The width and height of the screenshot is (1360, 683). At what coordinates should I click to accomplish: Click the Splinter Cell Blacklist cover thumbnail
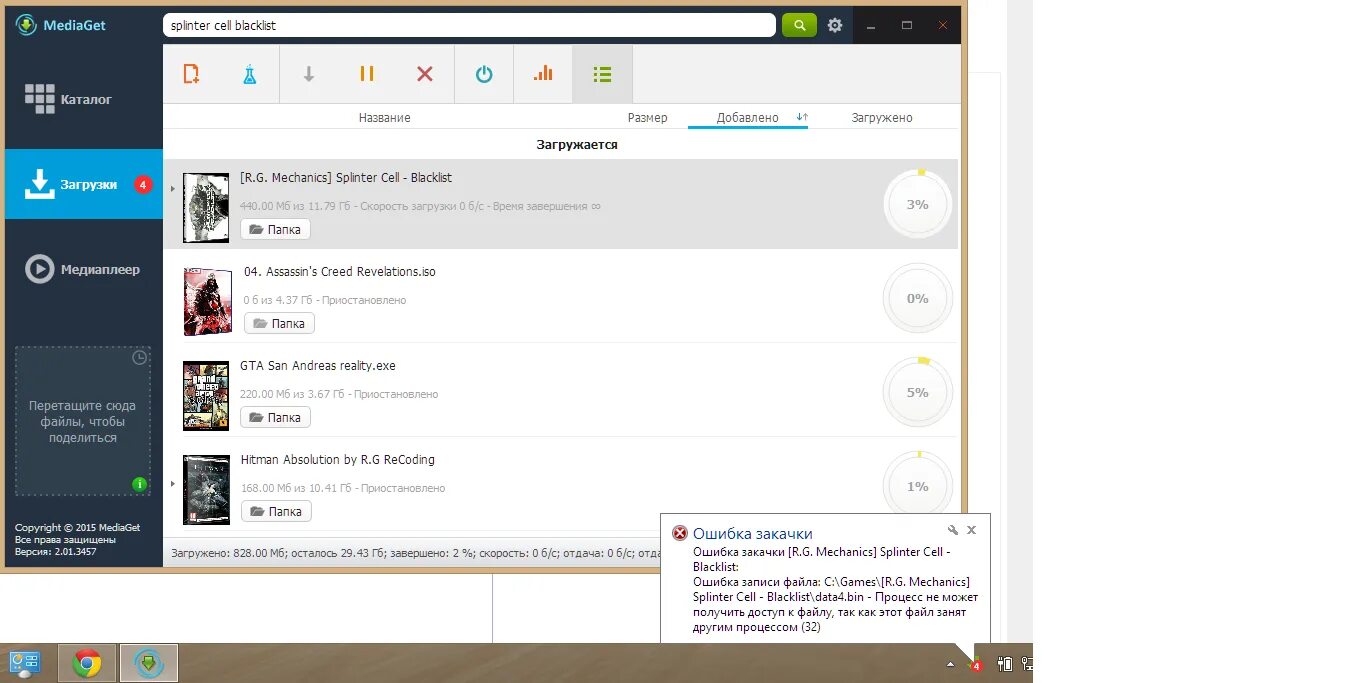206,207
